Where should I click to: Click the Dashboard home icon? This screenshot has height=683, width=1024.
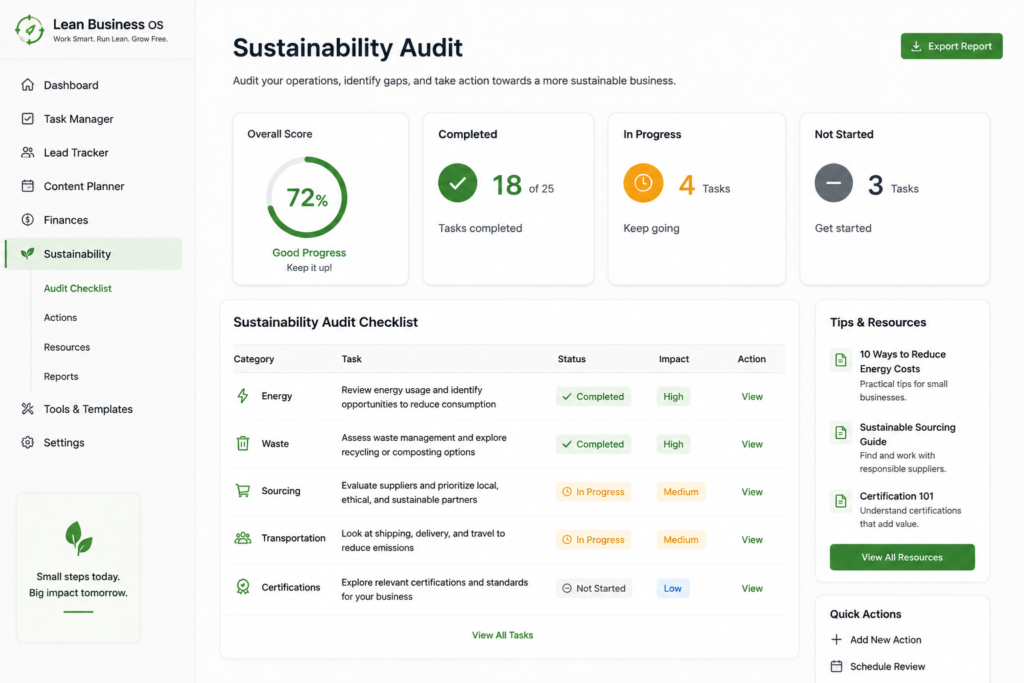(27, 85)
